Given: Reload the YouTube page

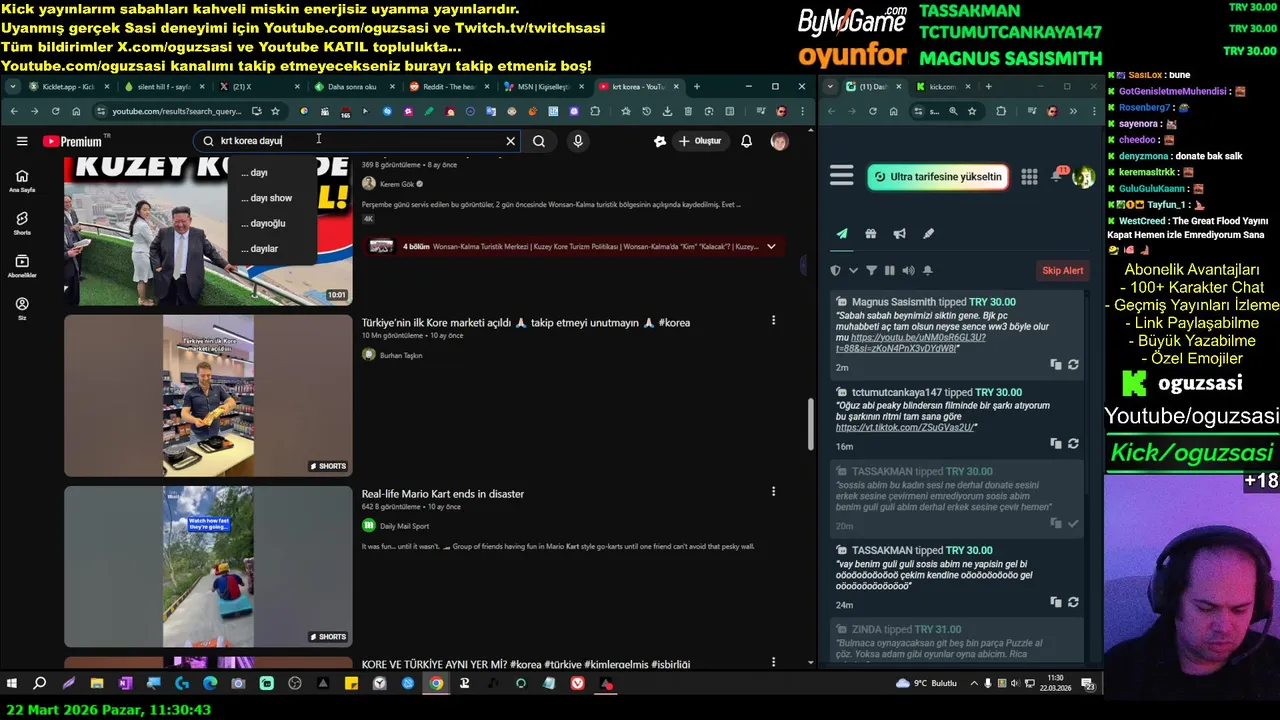Looking at the screenshot, I should [55, 111].
